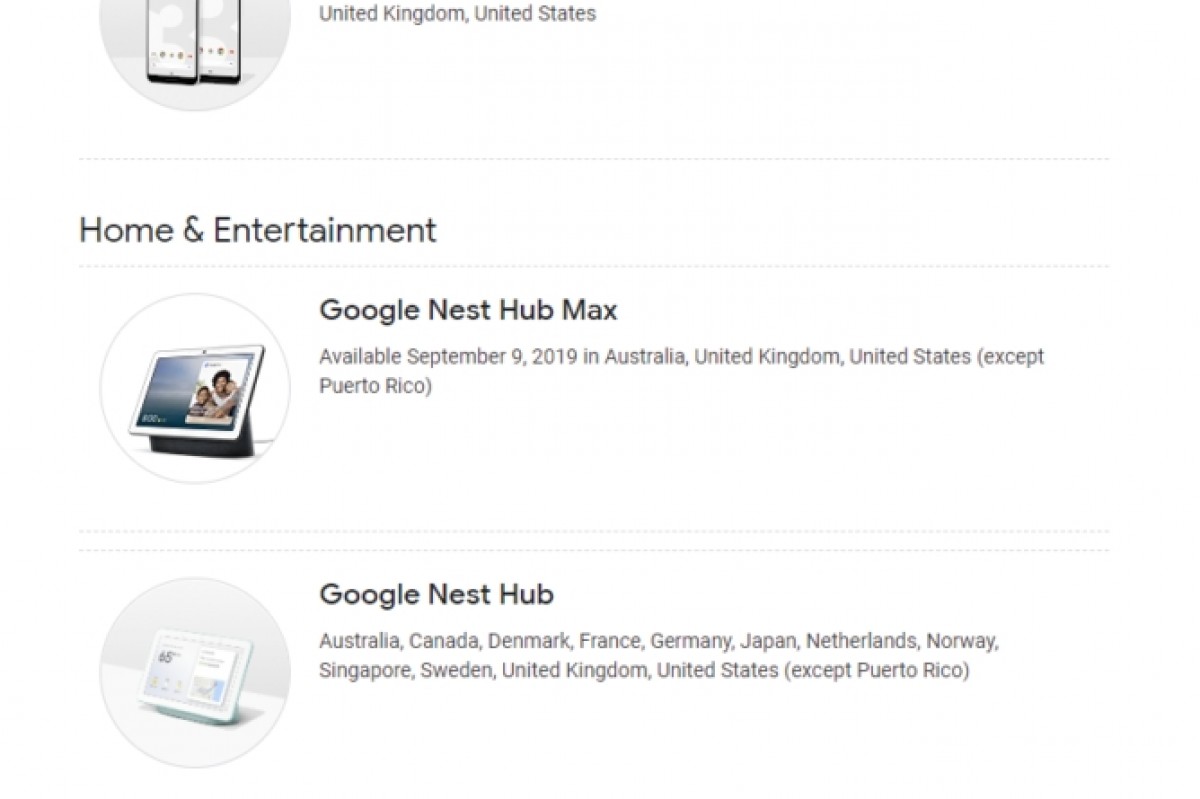Screen dimensions: 1200x799
Task: Click "Norway" in the Nest Hub countries
Action: (961, 640)
